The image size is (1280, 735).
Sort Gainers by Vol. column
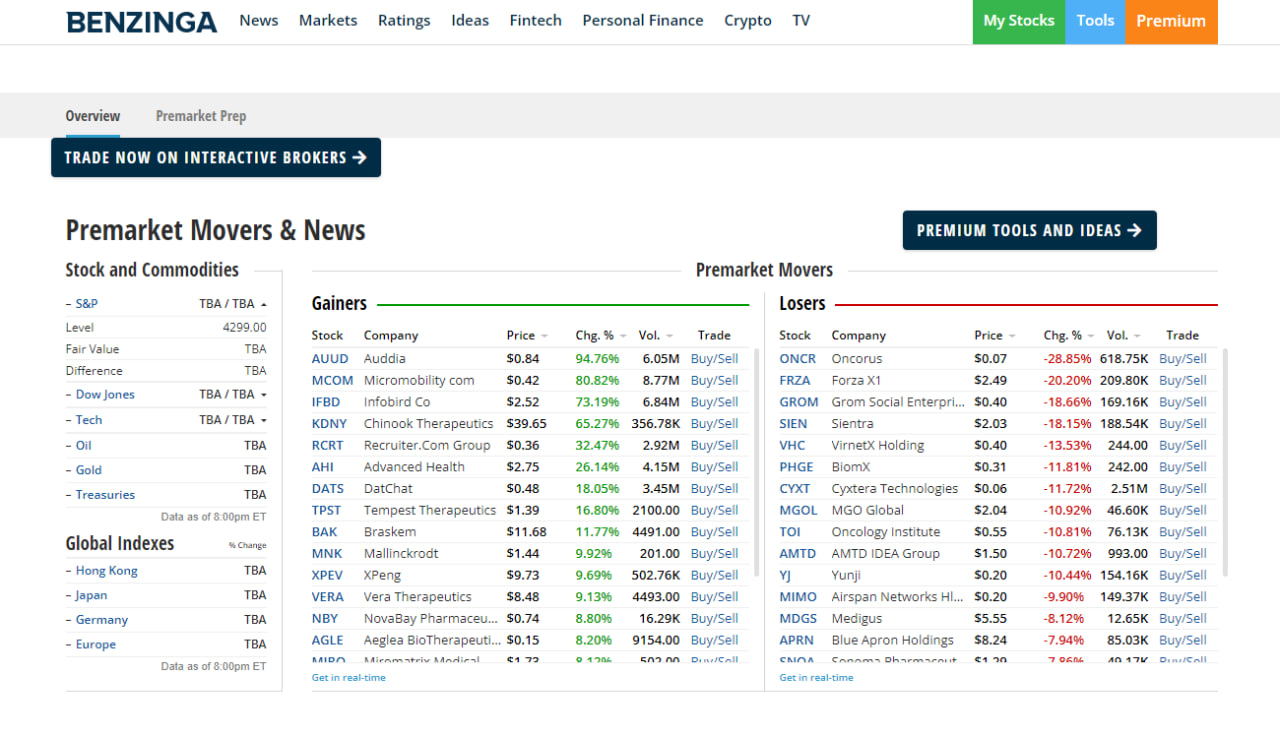656,336
